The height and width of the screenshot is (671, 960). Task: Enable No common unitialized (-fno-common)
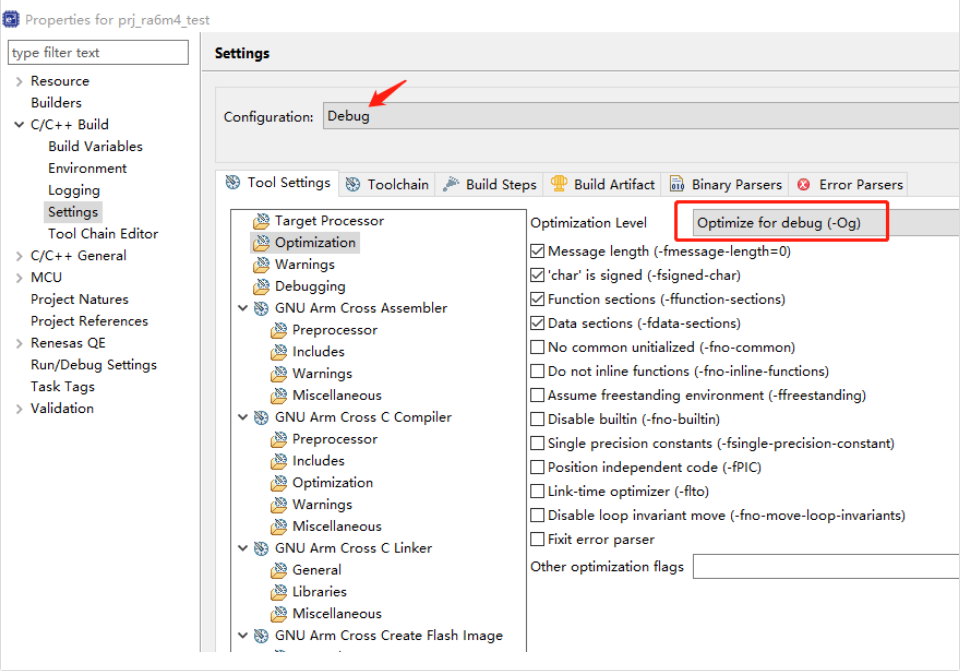pos(537,347)
